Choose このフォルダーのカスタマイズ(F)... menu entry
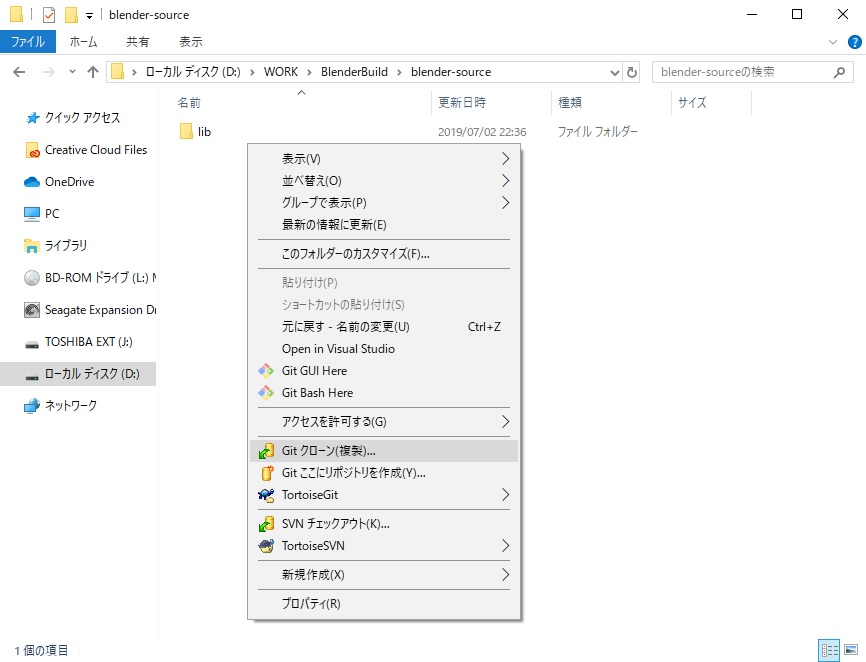866x662 pixels. [384, 254]
